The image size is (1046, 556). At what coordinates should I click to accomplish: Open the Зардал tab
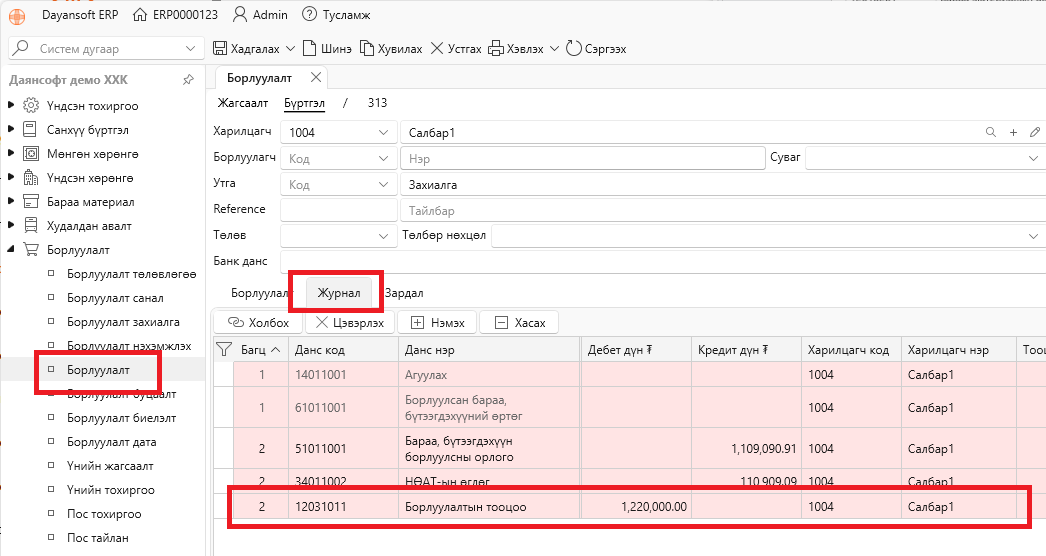pyautogui.click(x=404, y=293)
